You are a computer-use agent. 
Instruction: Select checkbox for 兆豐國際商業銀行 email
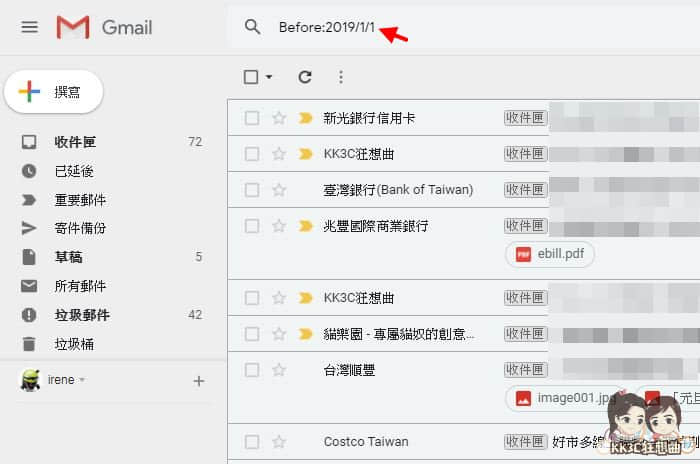[252, 226]
